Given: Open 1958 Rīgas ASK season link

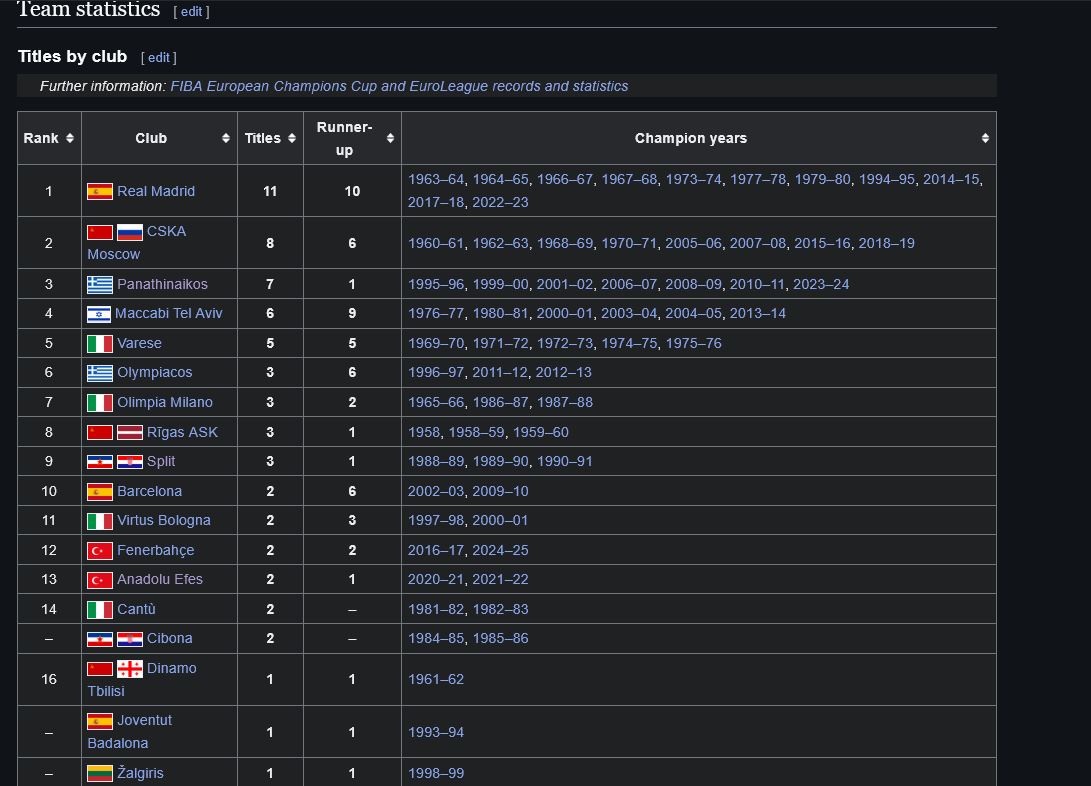Looking at the screenshot, I should [x=424, y=433].
